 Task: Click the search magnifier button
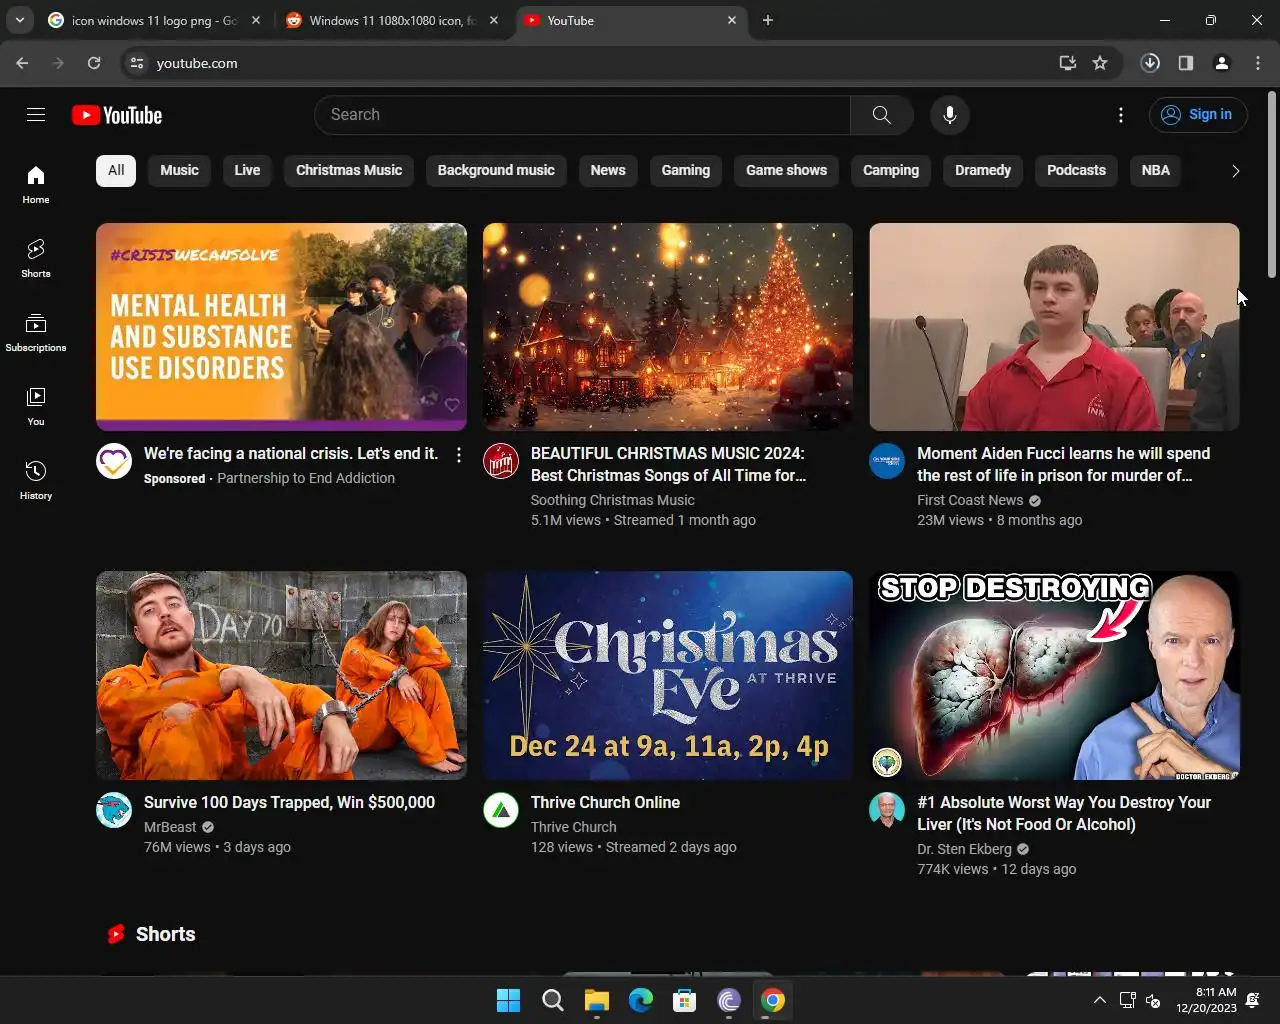pyautogui.click(x=881, y=115)
